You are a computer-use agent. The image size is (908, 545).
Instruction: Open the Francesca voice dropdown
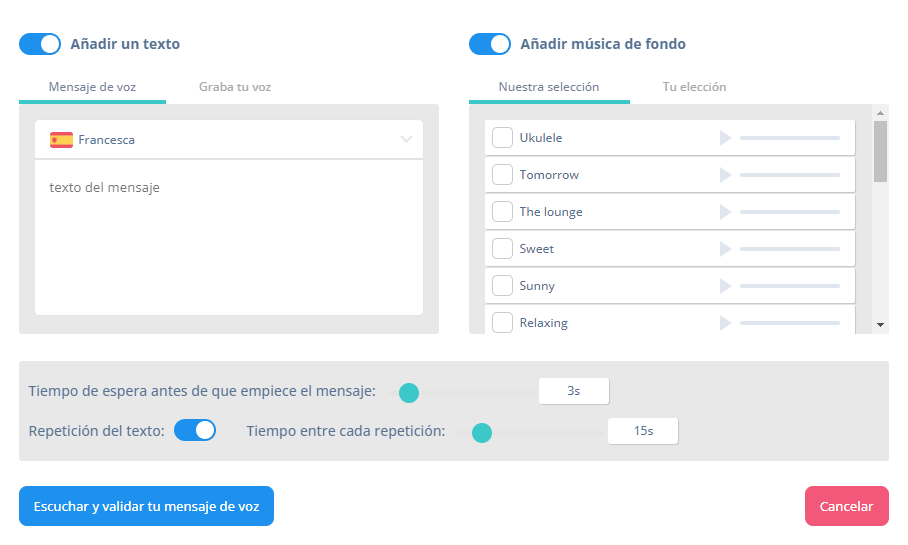[229, 140]
